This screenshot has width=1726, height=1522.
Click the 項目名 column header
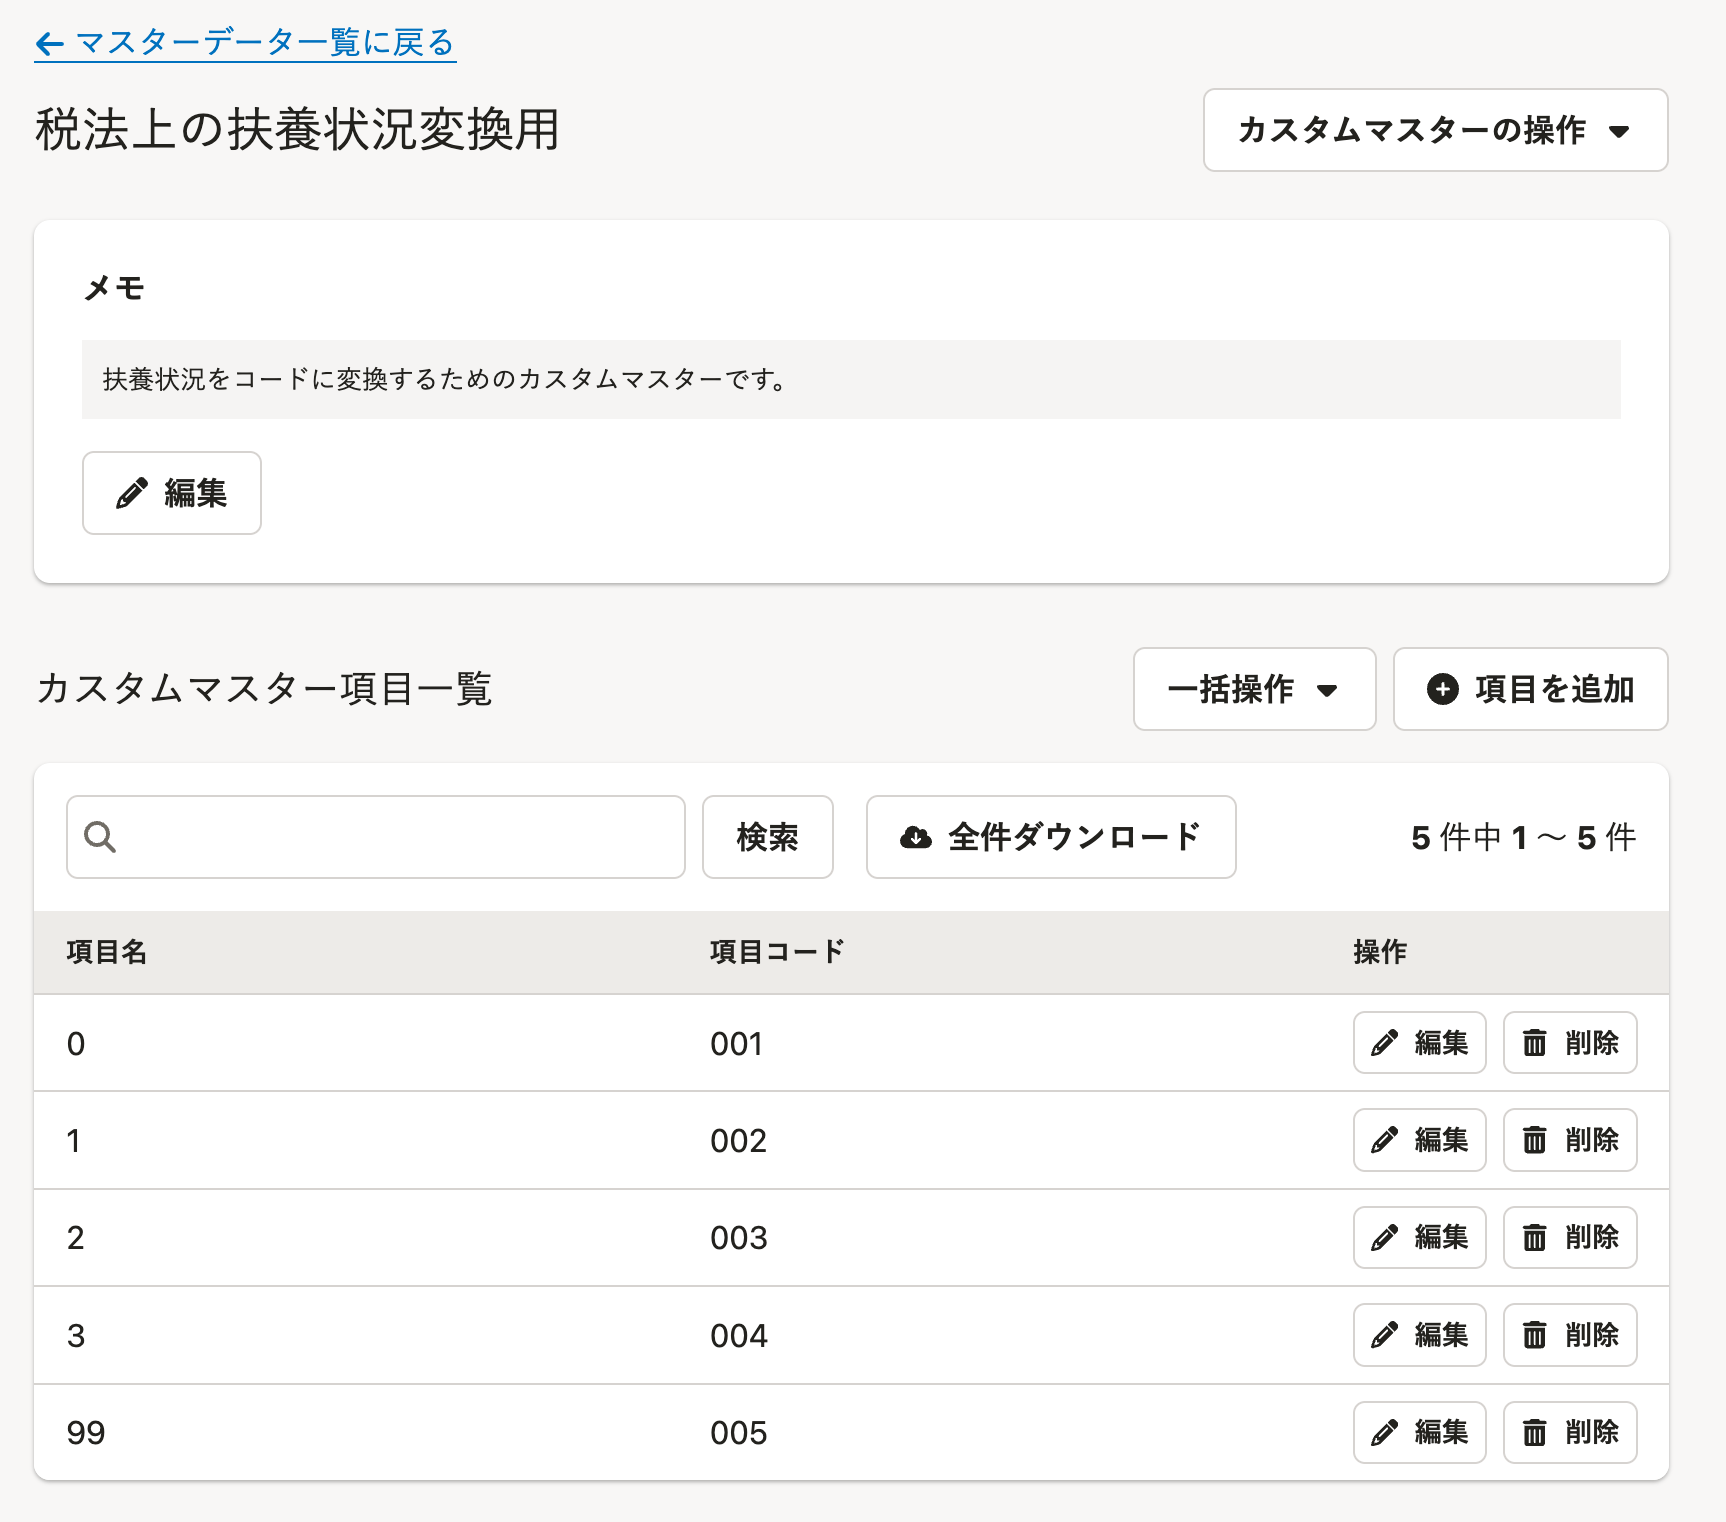pyautogui.click(x=107, y=952)
